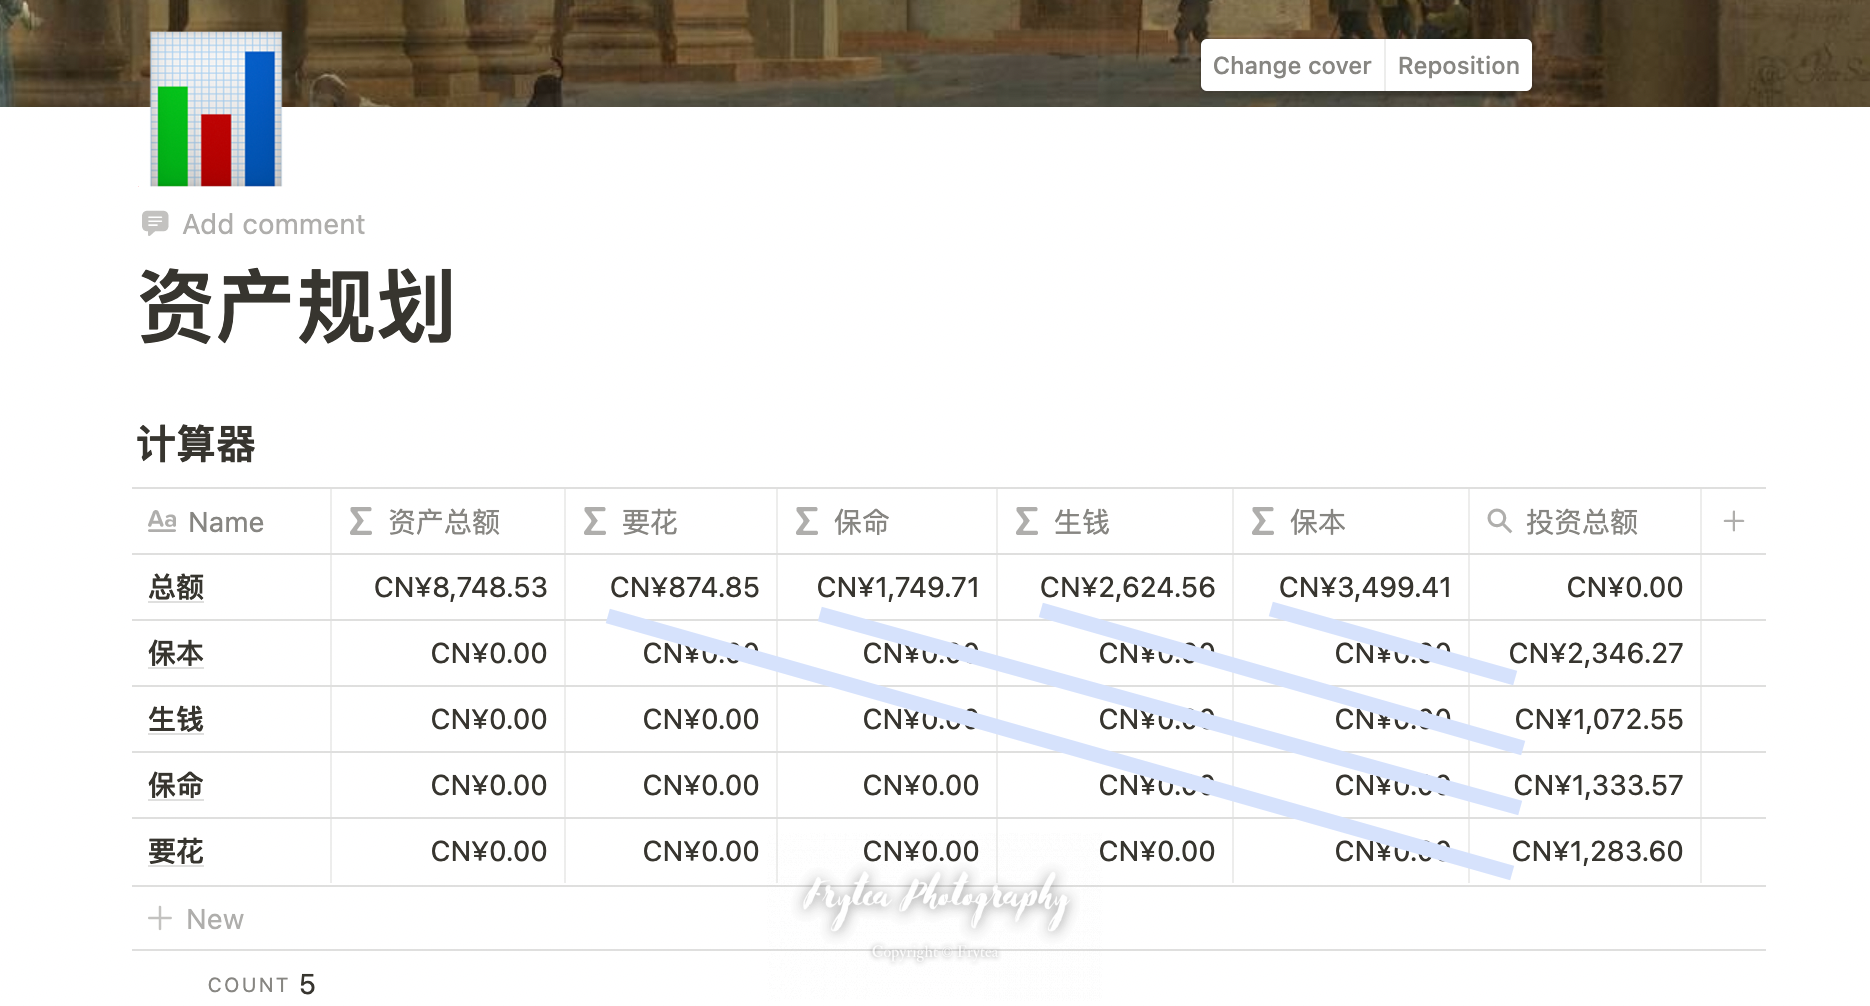Image resolution: width=1870 pixels, height=1006 pixels.
Task: Open the COUNT calculation dropdown
Action: pos(261,984)
